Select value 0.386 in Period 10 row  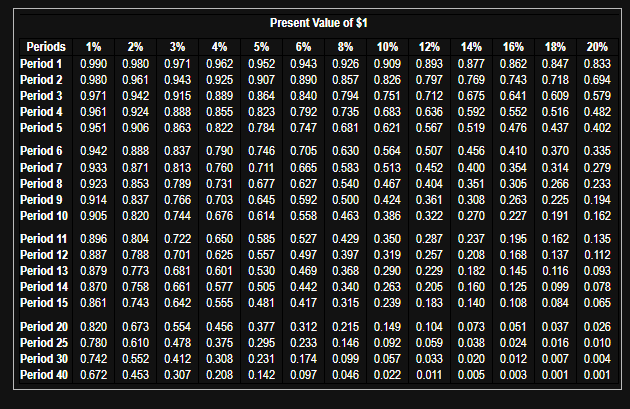point(387,216)
